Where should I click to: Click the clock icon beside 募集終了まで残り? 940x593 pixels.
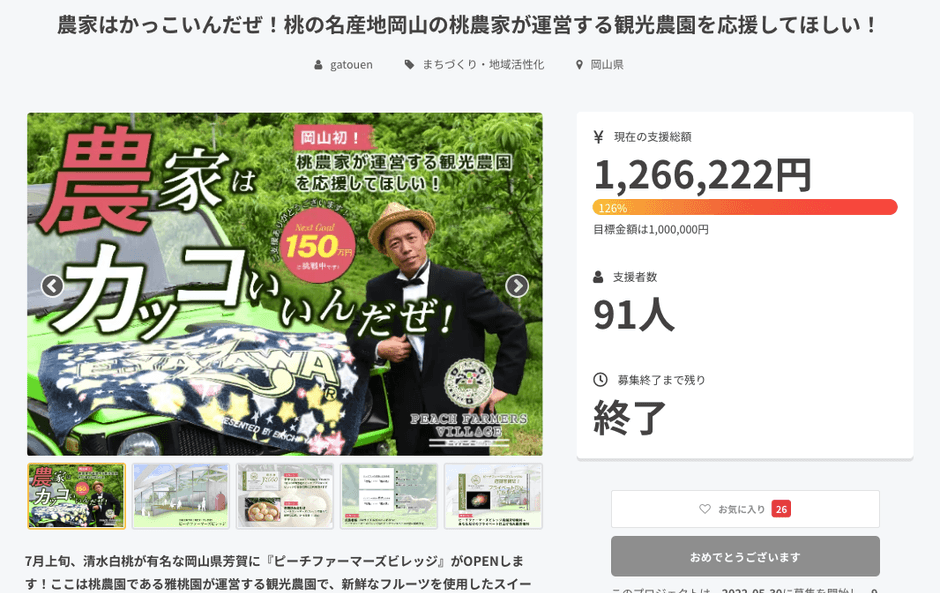600,380
